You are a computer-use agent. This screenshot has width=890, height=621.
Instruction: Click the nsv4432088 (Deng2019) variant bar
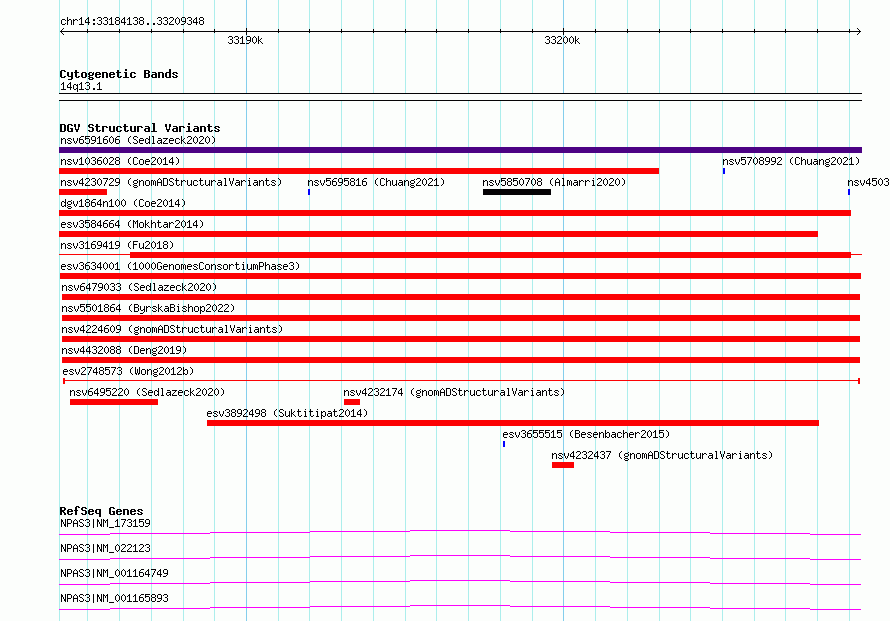coord(461,360)
